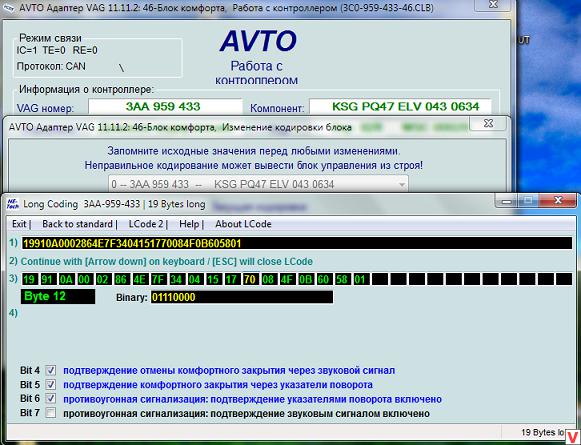Image resolution: width=581 pixels, height=445 pixels.
Task: Click the Bit 7 description text
Action: click(x=246, y=414)
